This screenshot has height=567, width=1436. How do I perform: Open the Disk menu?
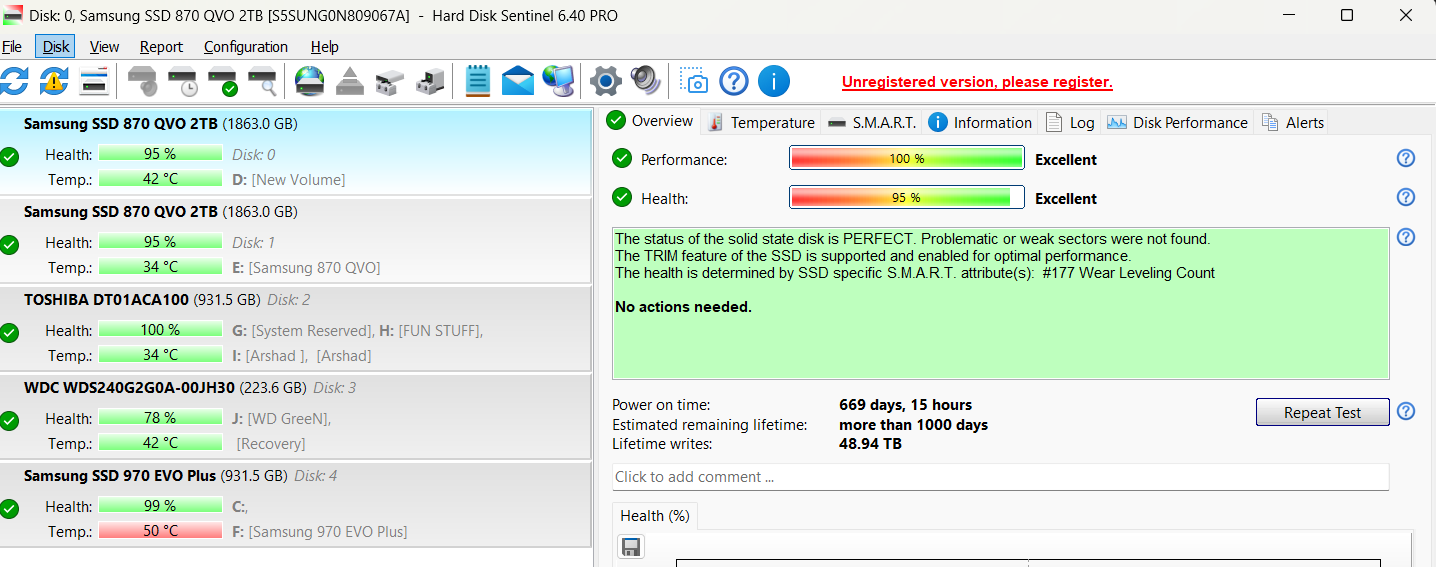(56, 47)
